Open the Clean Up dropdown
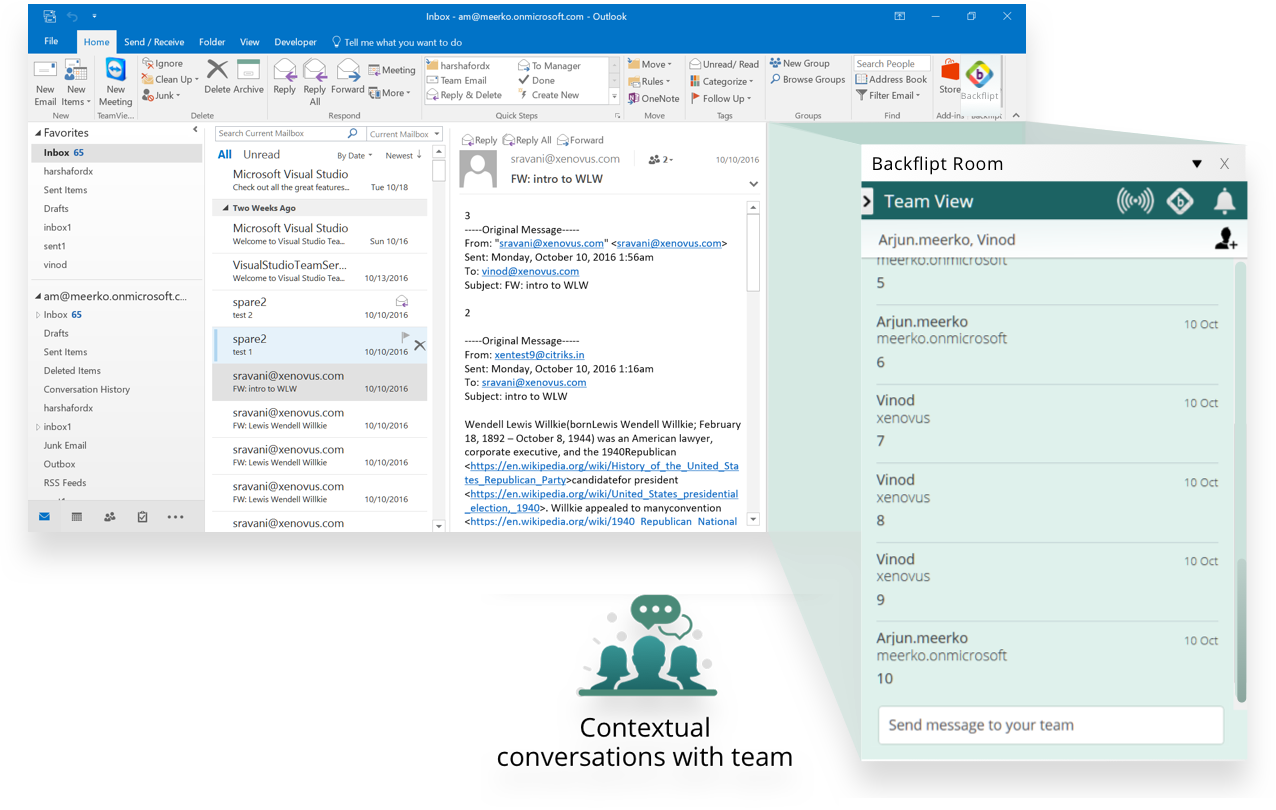The height and width of the screenshot is (810, 1276). [171, 80]
